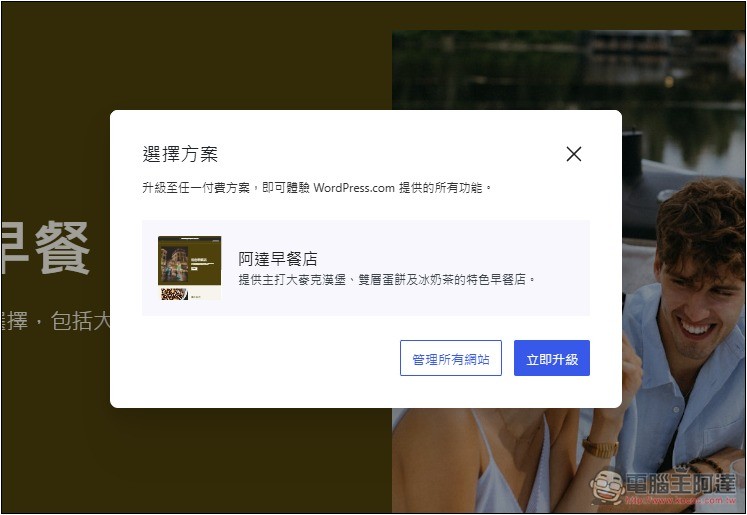The width and height of the screenshot is (747, 515).
Task: Open 管理所有網站 to manage sites
Action: [x=450, y=358]
